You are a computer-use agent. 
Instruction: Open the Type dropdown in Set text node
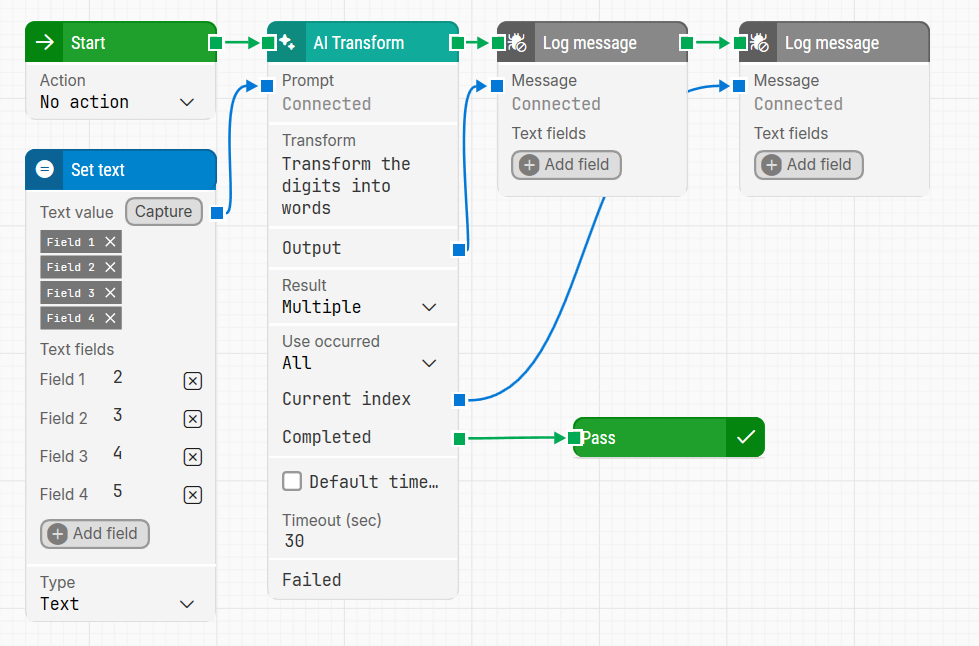tap(117, 604)
